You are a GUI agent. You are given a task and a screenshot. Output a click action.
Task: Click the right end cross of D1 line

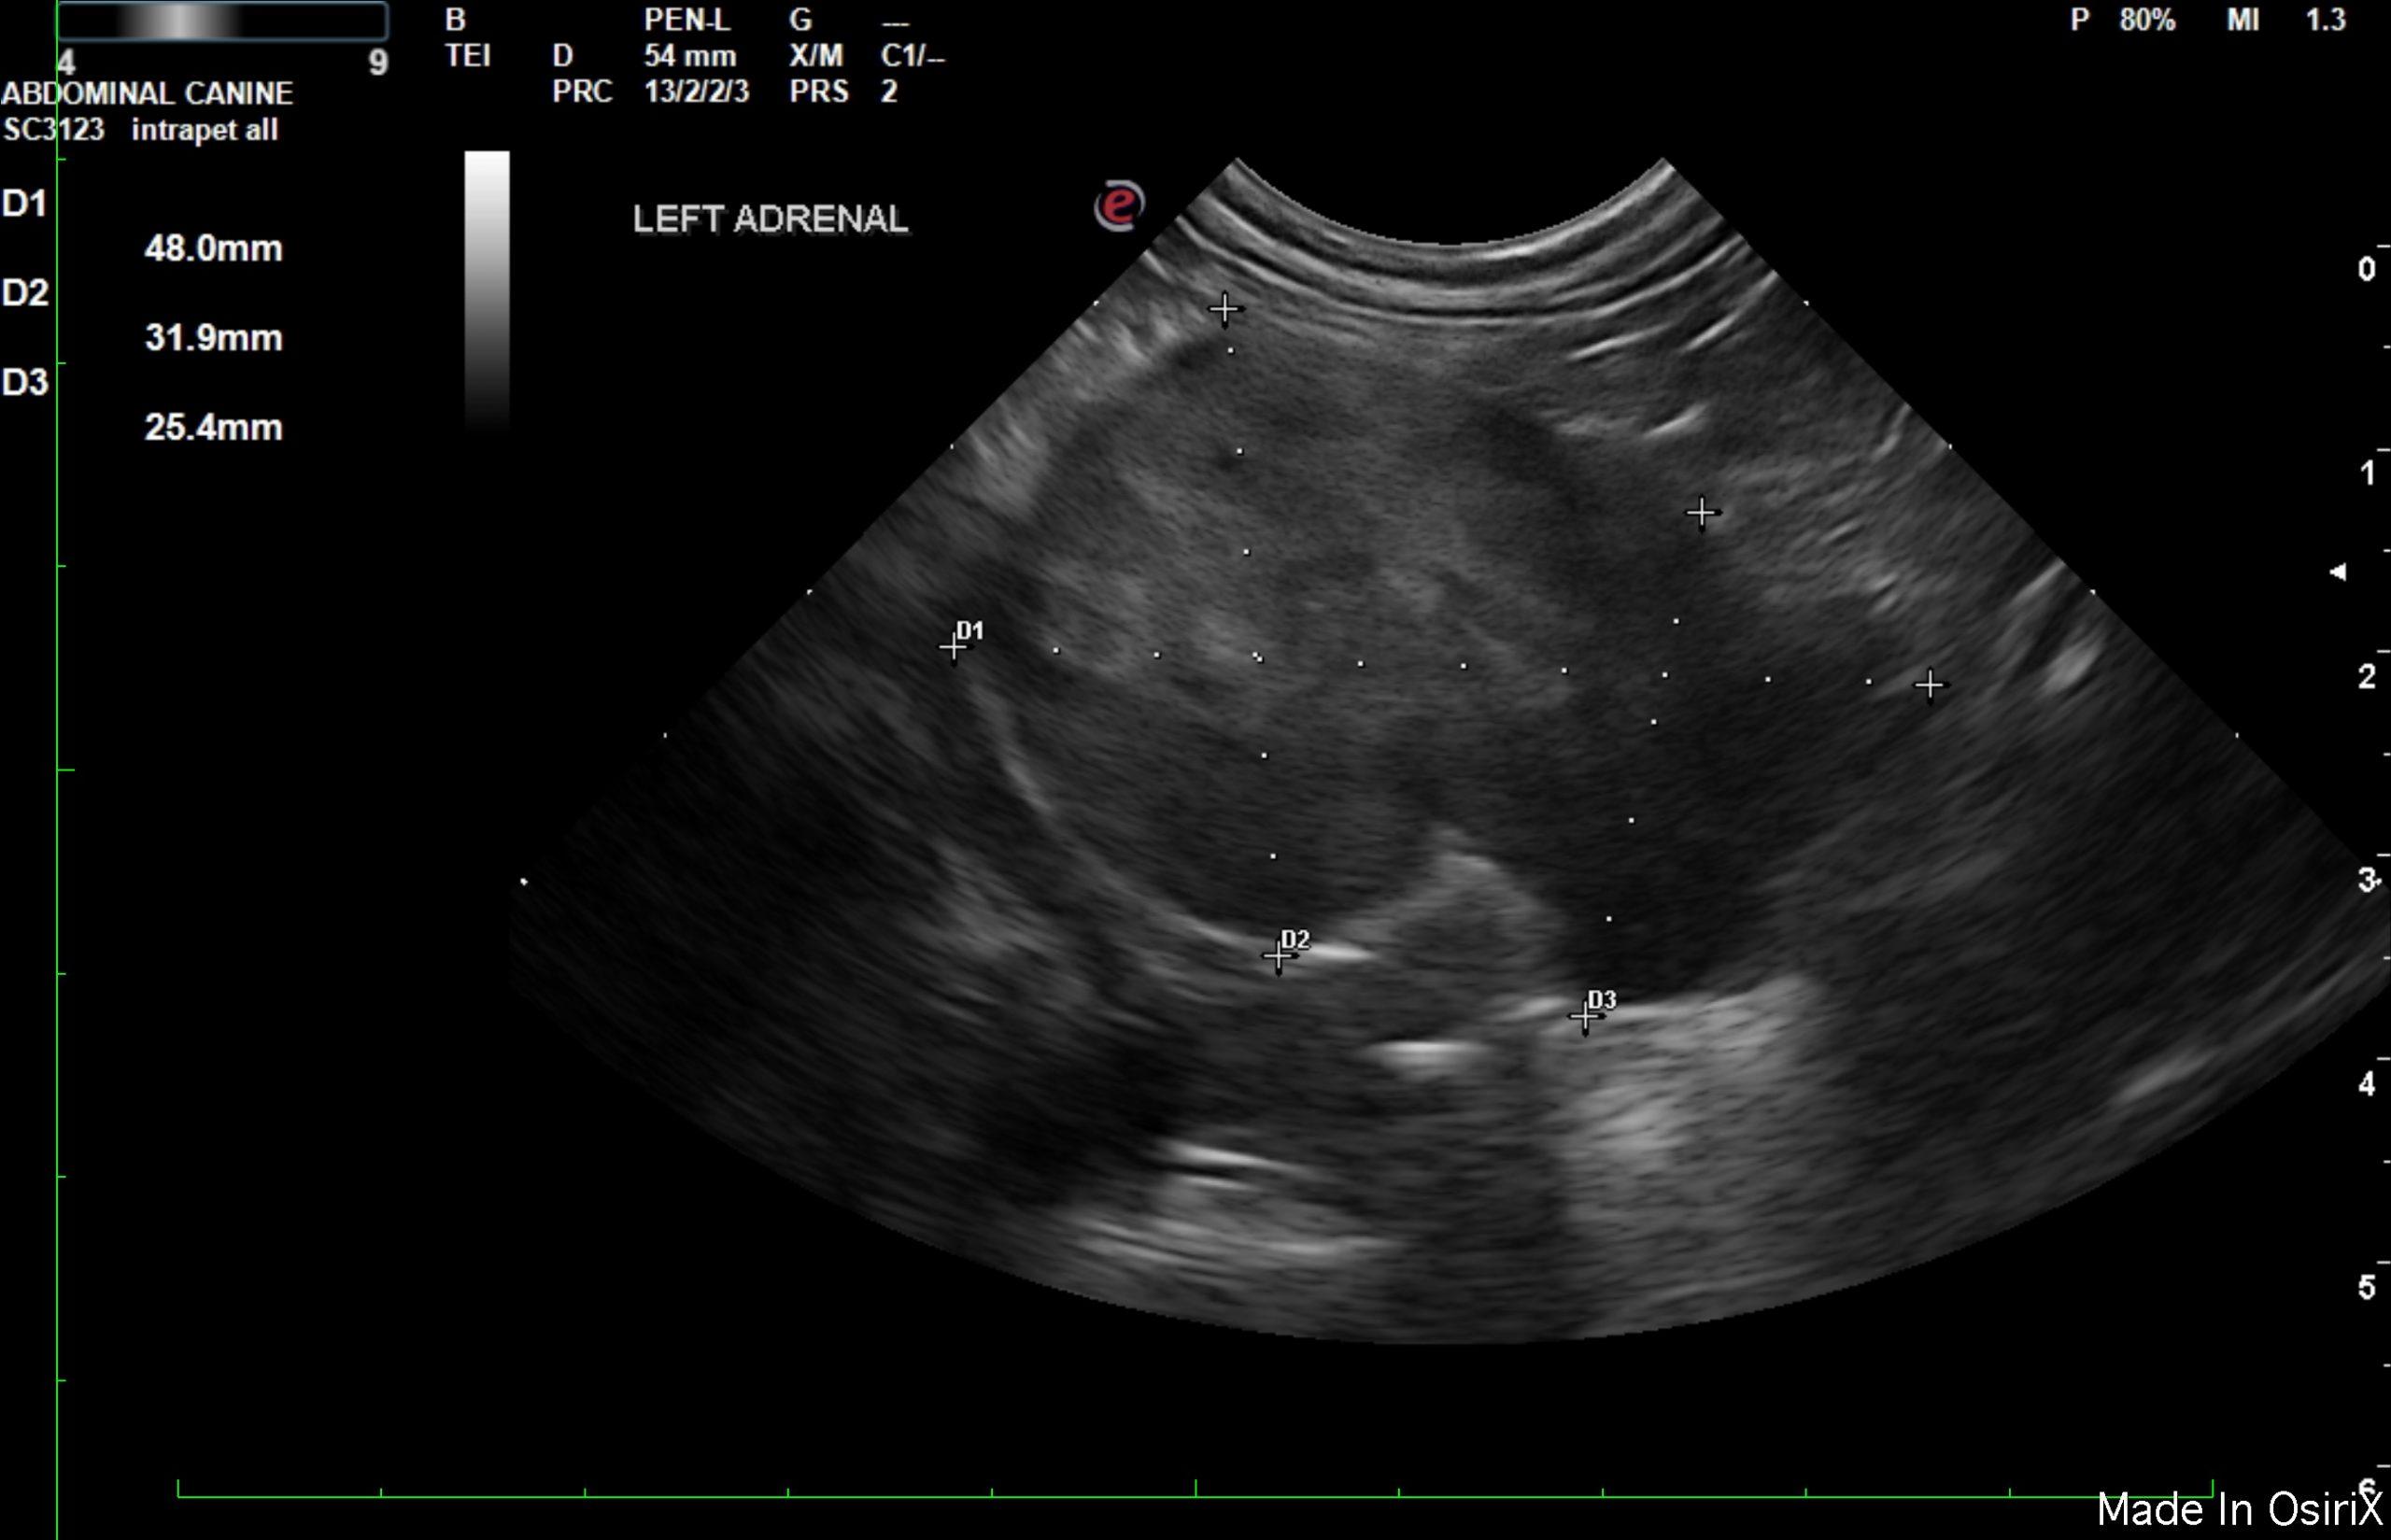(1929, 685)
